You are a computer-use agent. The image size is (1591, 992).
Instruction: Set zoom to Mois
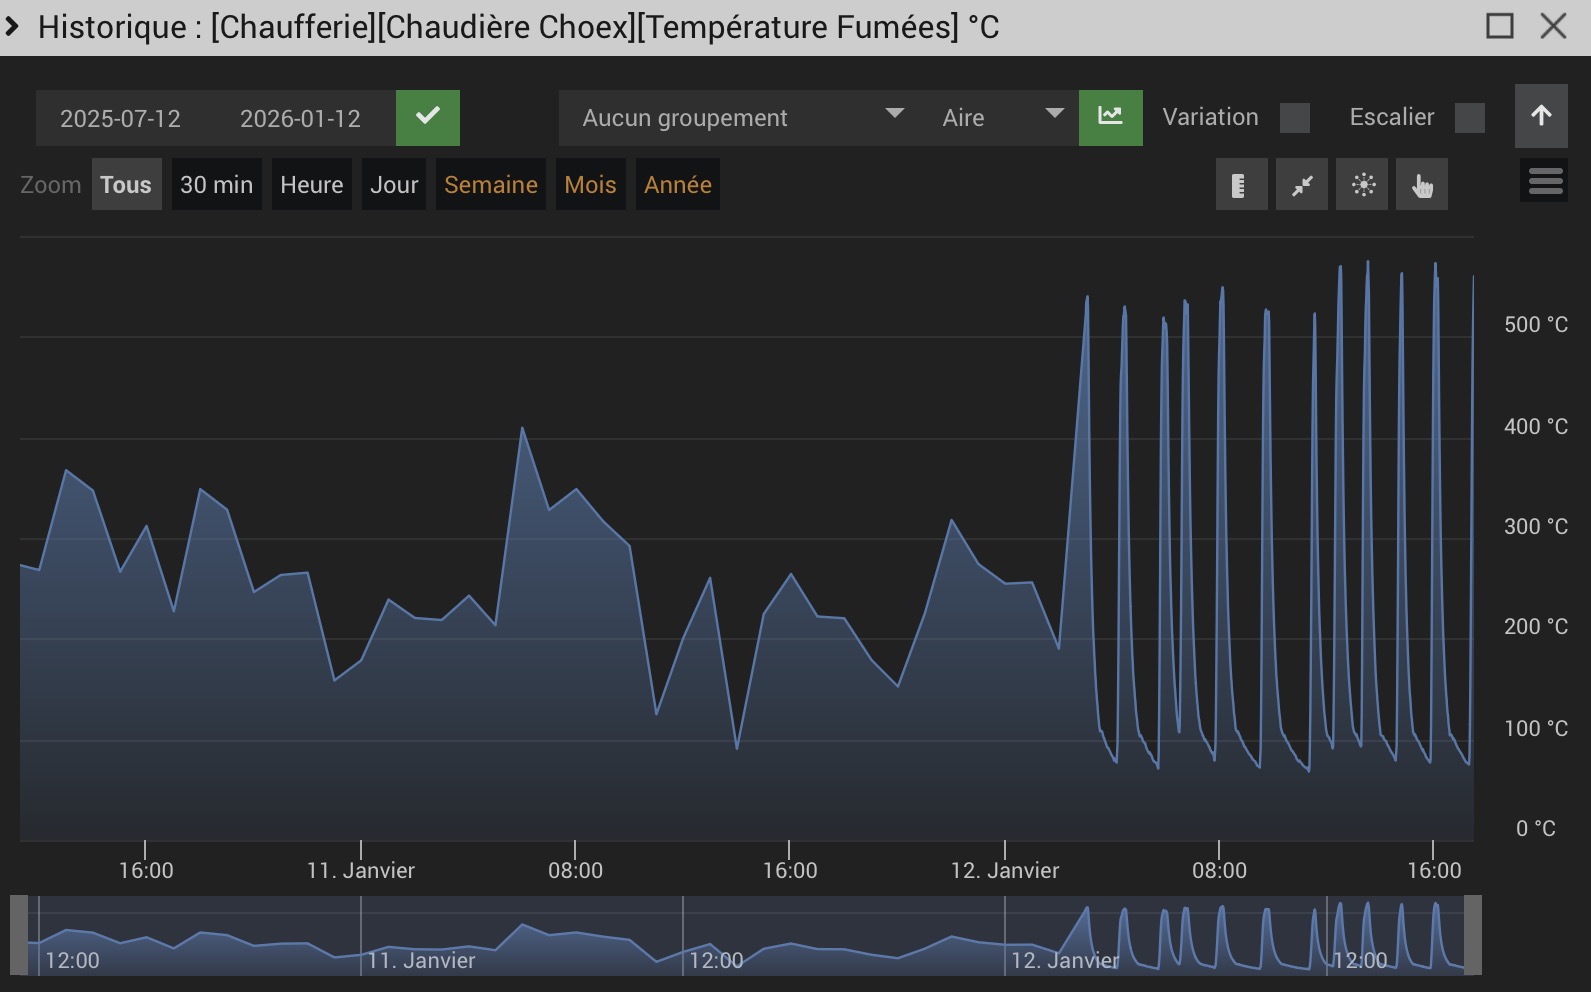coord(590,185)
